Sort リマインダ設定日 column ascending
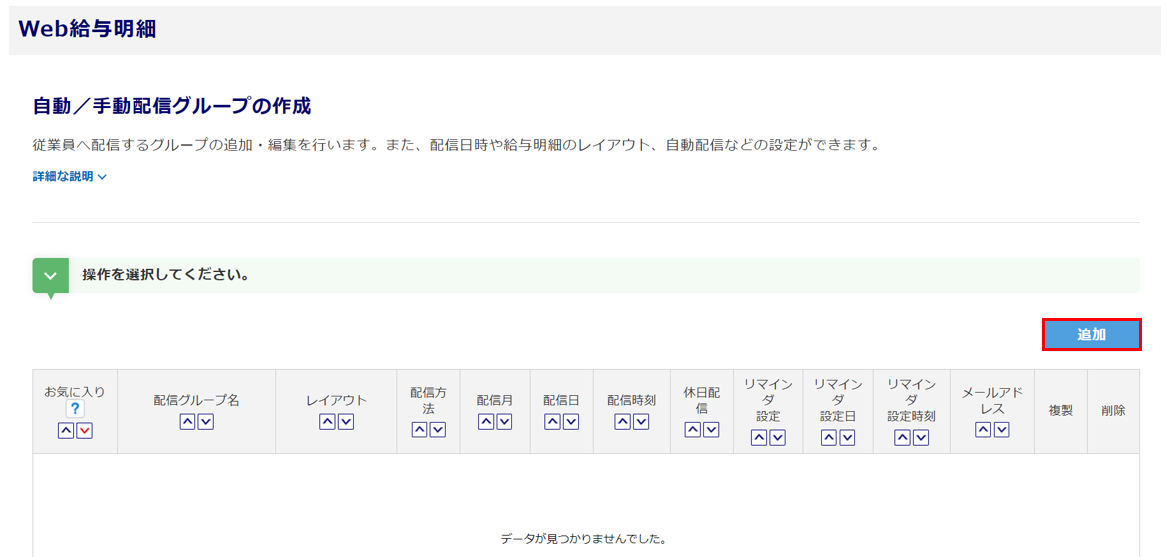1170x557 pixels. point(829,438)
